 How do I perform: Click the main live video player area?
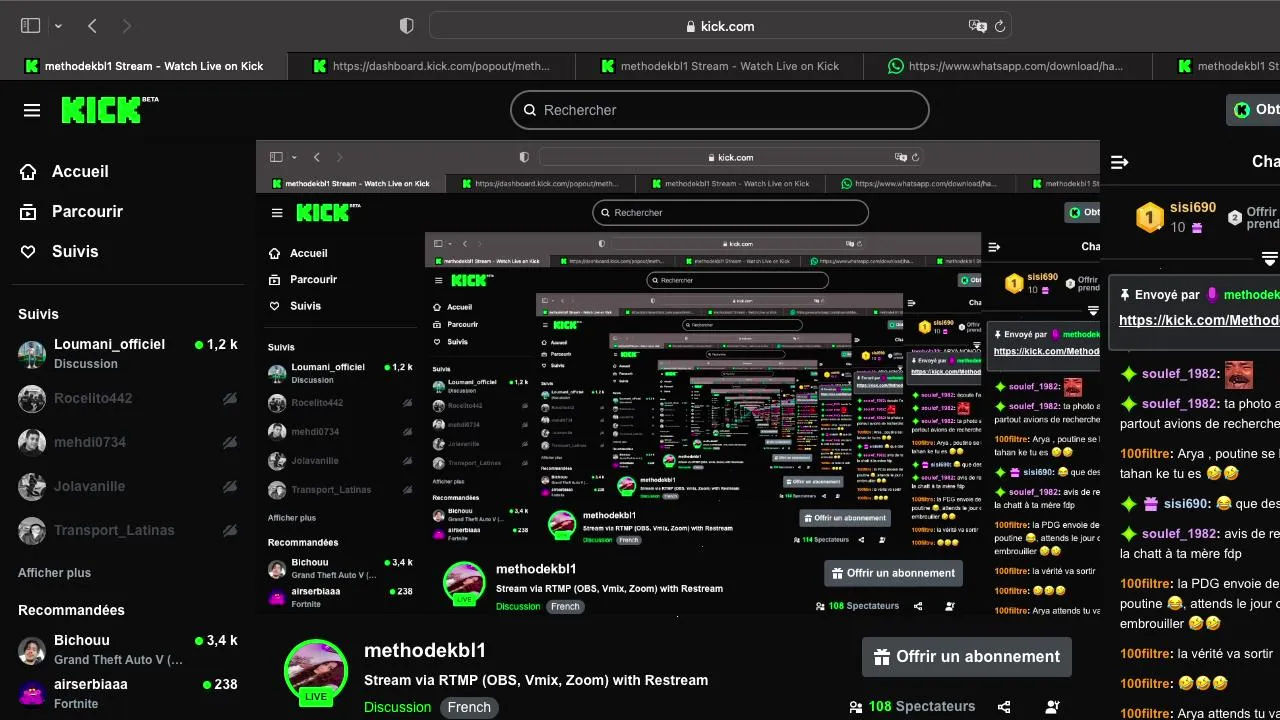pos(678,379)
